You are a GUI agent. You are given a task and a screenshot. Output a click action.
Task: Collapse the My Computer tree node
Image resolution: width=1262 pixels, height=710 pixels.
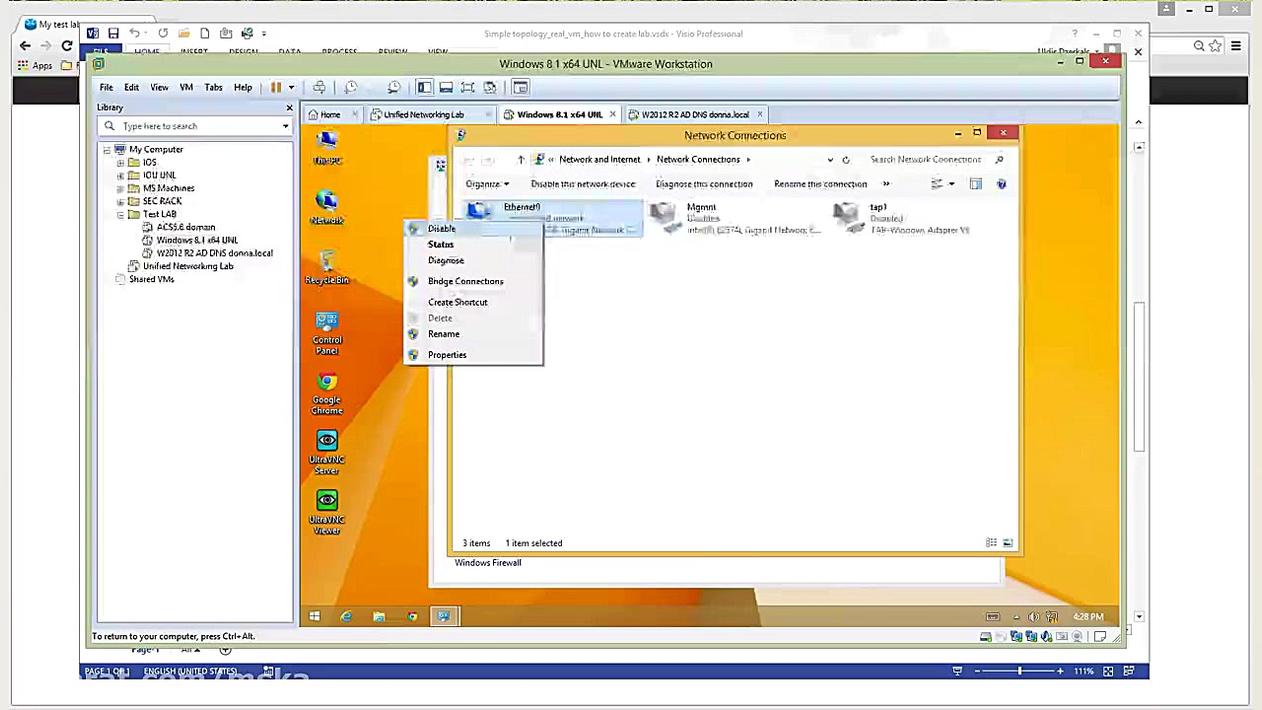point(106,150)
